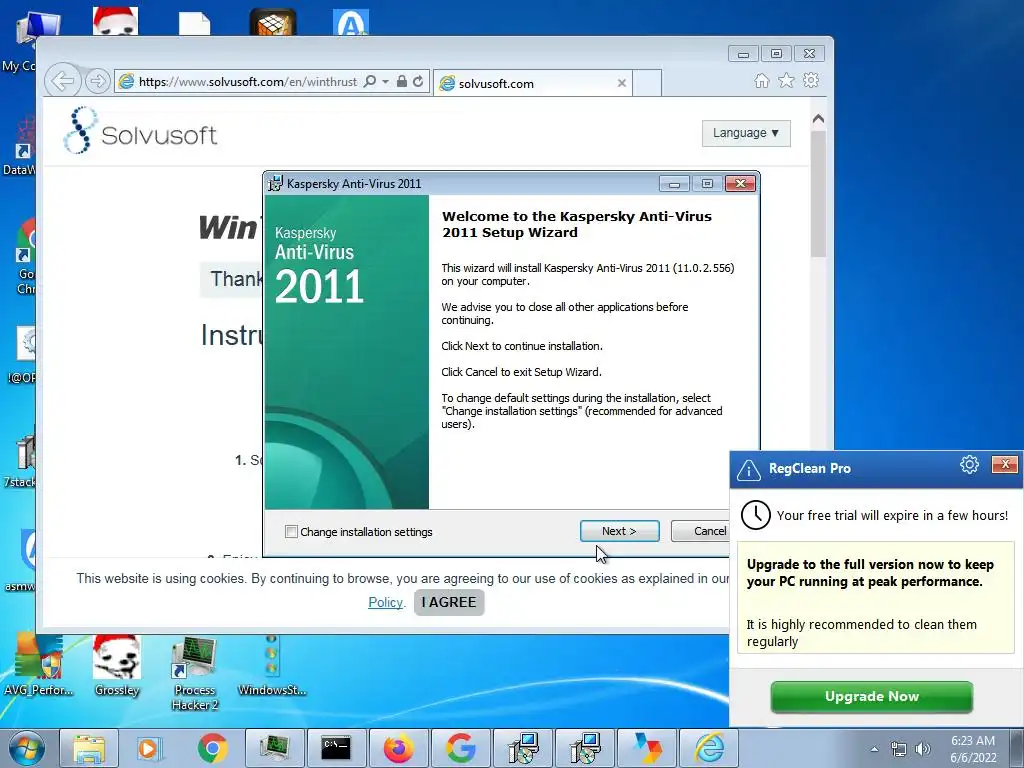The height and width of the screenshot is (768, 1024).
Task: Click the address bar search magnifier
Action: pyautogui.click(x=370, y=81)
